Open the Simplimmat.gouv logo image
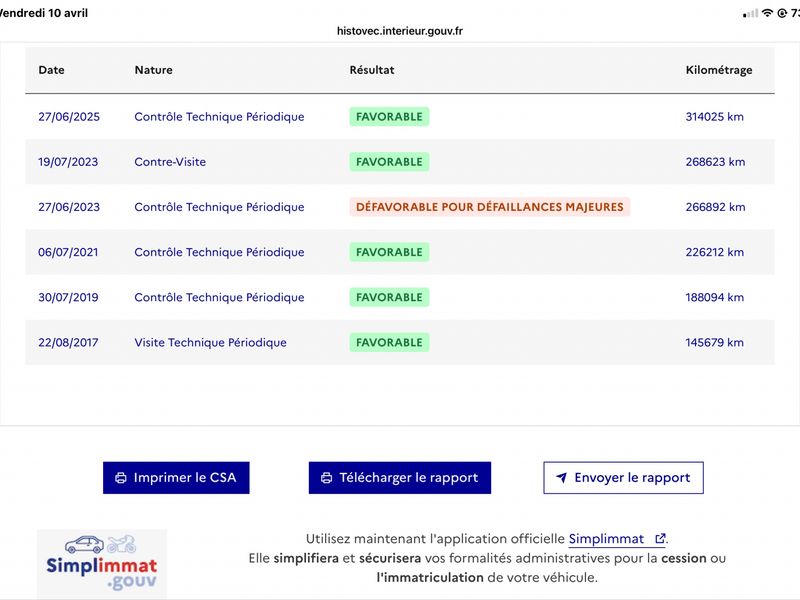 [102, 563]
